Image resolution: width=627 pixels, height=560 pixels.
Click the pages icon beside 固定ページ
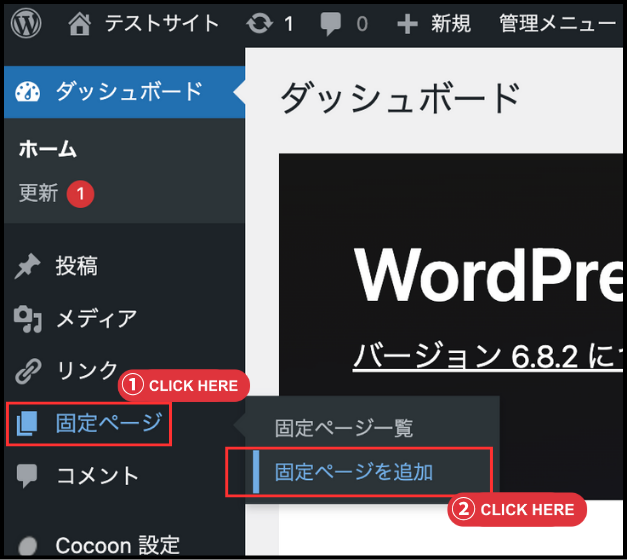(27, 424)
